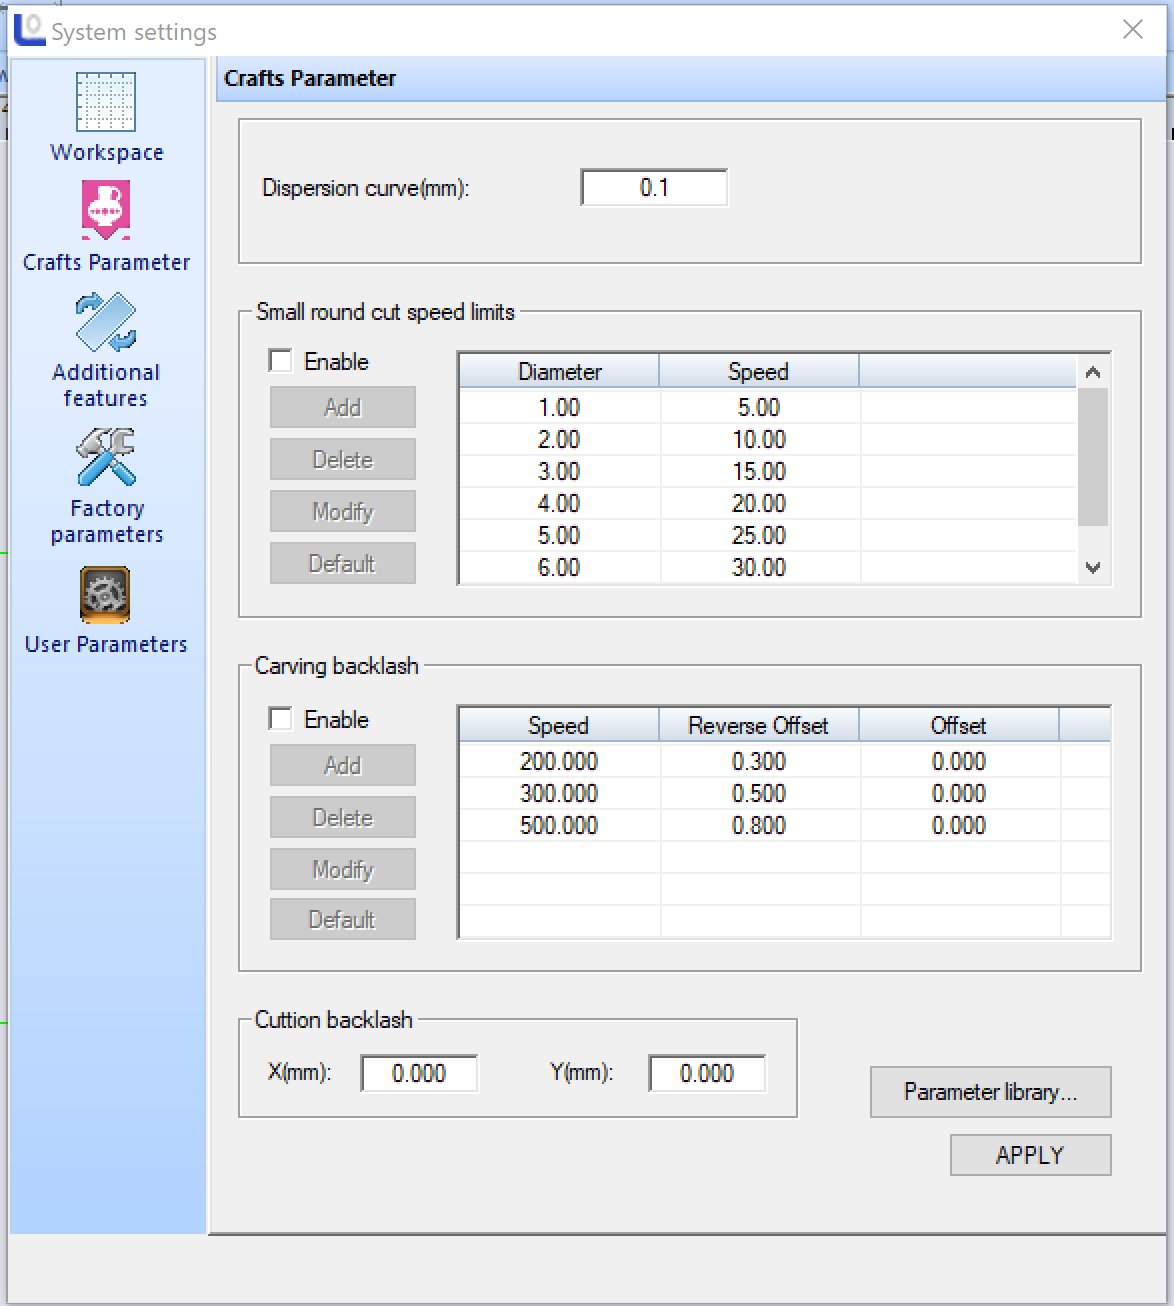
Task: Click the Diameter column header
Action: tap(559, 372)
